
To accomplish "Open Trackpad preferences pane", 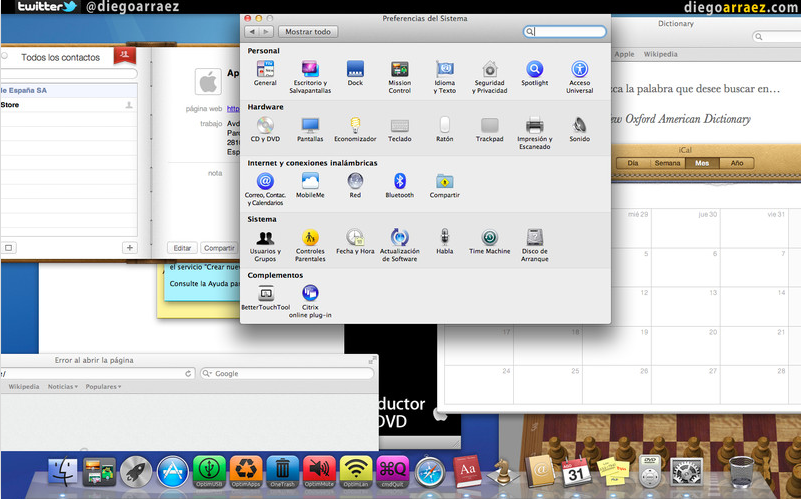I will pos(489,129).
